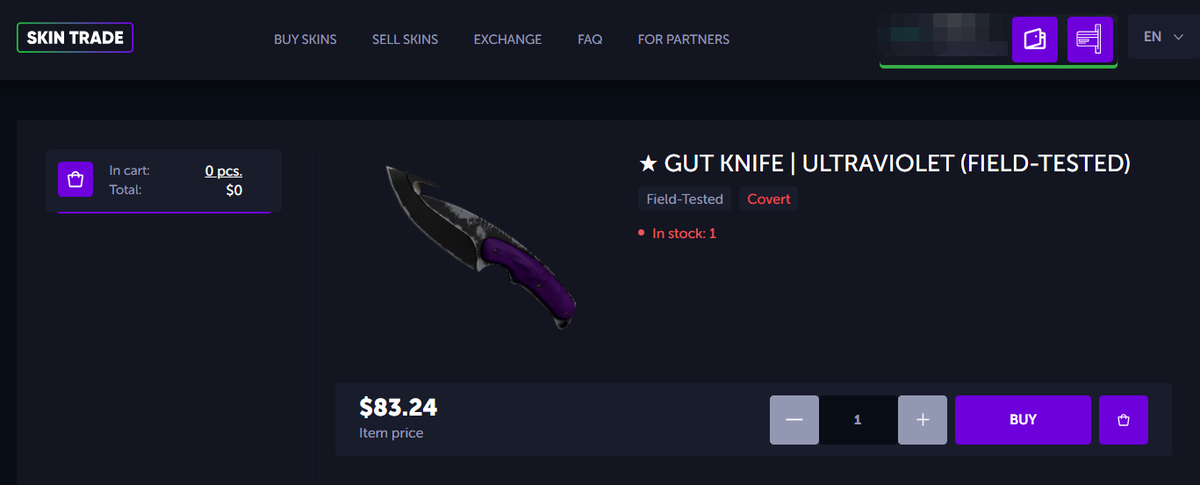The width and height of the screenshot is (1200, 485).
Task: Increase quantity with the plus button
Action: tap(923, 420)
